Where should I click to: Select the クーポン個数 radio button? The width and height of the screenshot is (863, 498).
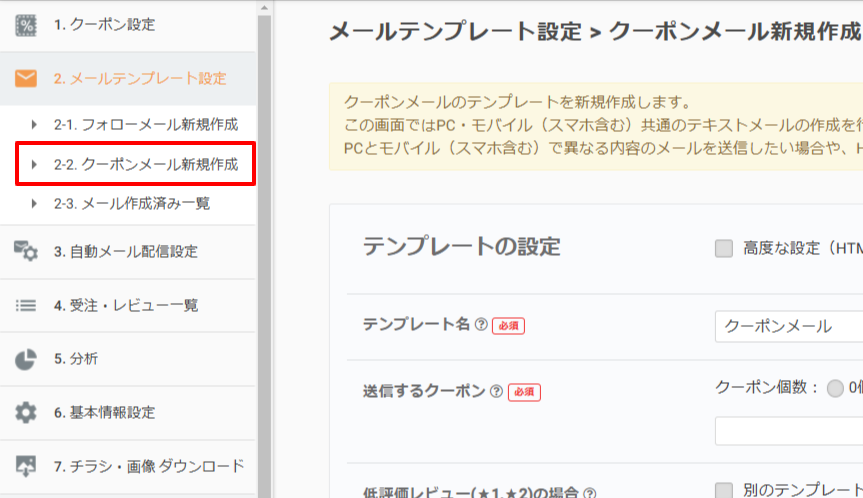(835, 388)
